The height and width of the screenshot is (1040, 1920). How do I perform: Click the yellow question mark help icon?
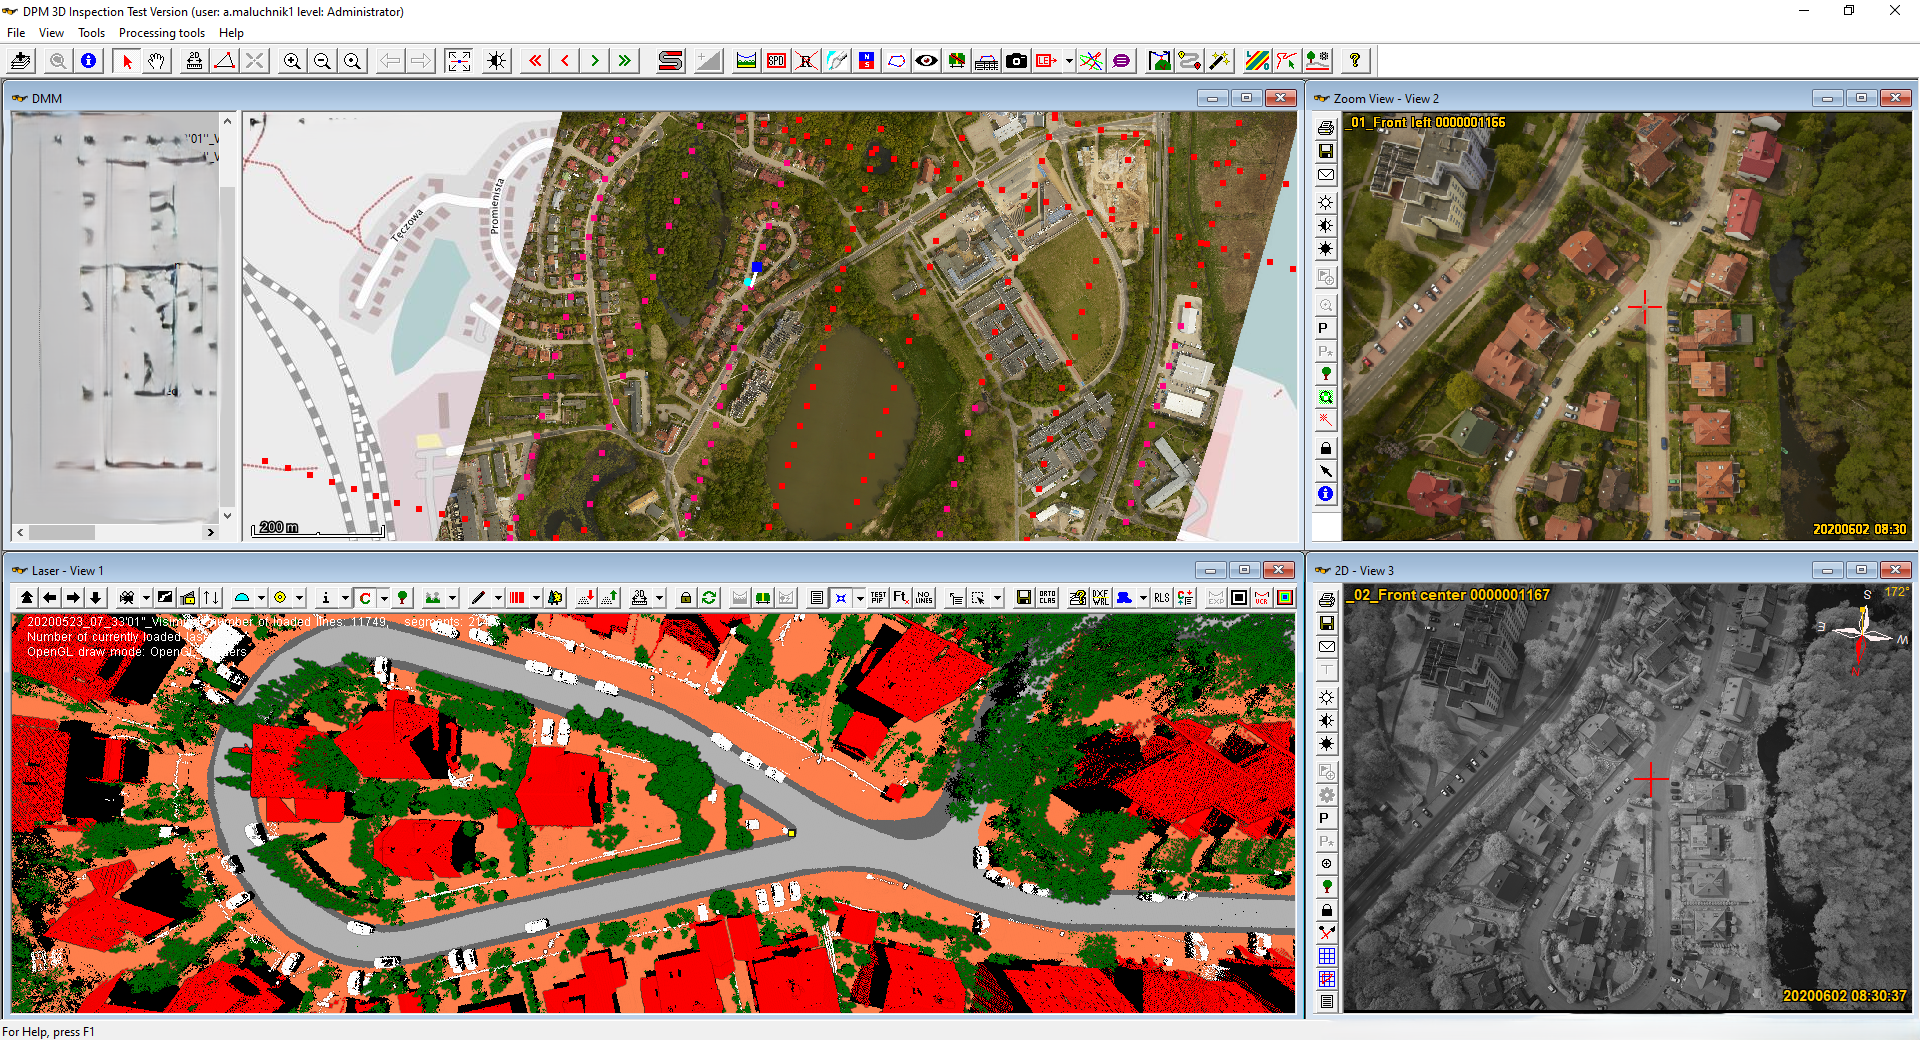coord(1355,61)
